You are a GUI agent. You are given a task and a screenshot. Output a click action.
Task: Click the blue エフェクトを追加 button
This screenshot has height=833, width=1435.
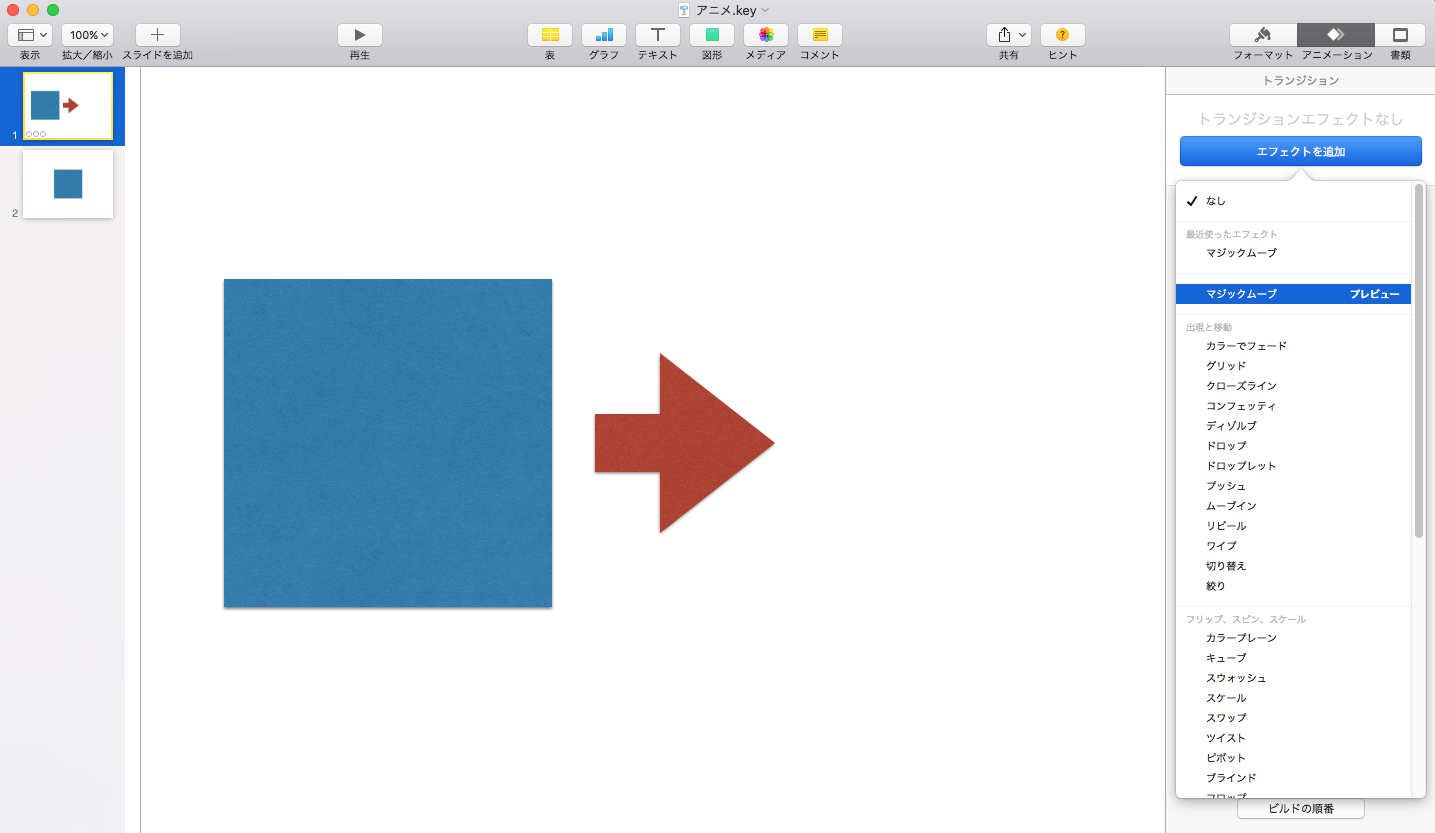[1300, 152]
